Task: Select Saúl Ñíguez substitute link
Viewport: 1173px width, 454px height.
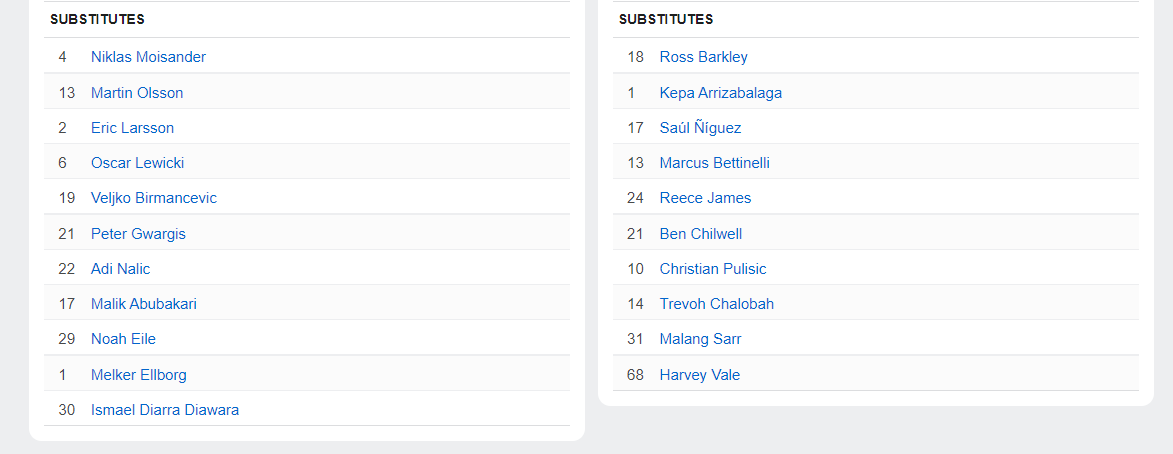Action: coord(700,128)
